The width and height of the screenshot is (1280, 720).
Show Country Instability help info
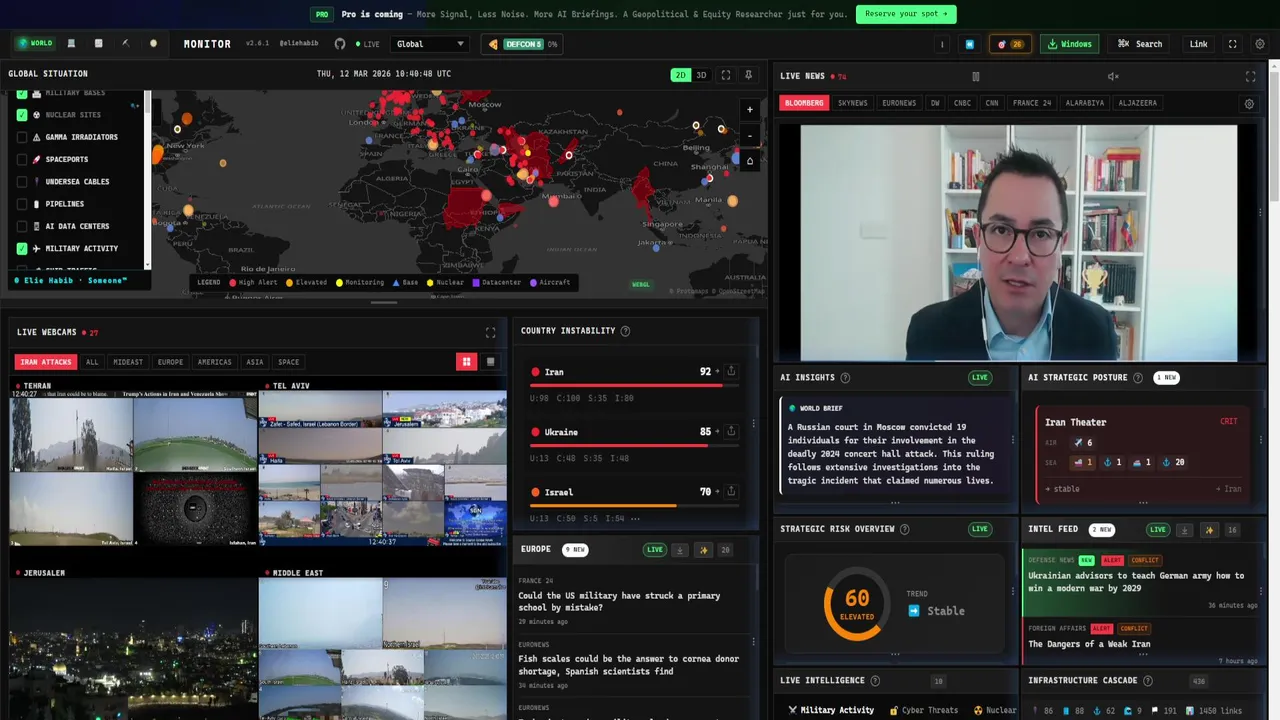(625, 331)
